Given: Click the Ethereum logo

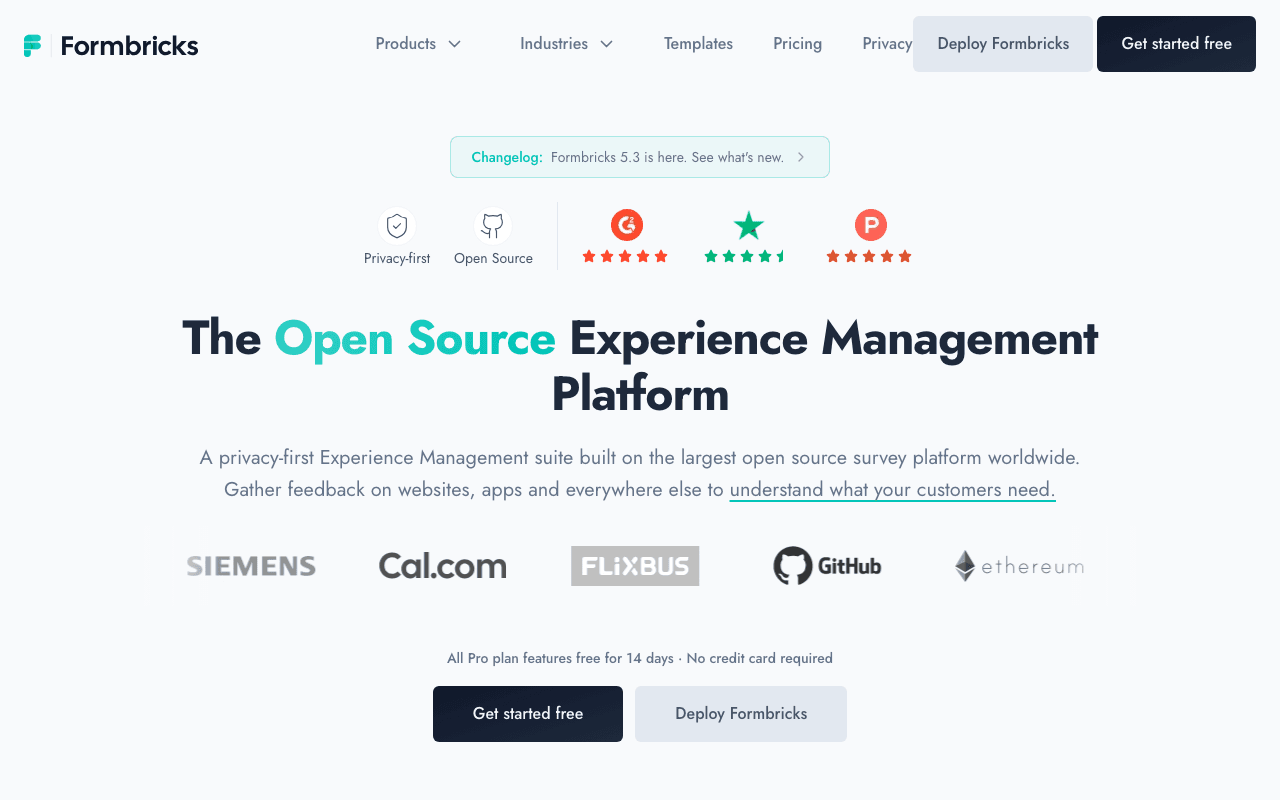Looking at the screenshot, I should tap(1019, 566).
